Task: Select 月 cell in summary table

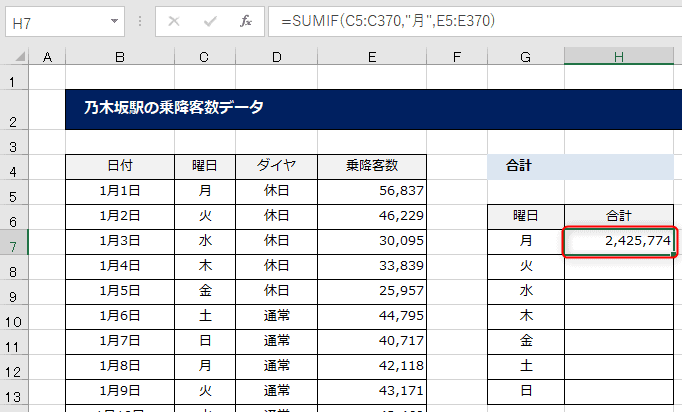Action: pyautogui.click(x=526, y=242)
